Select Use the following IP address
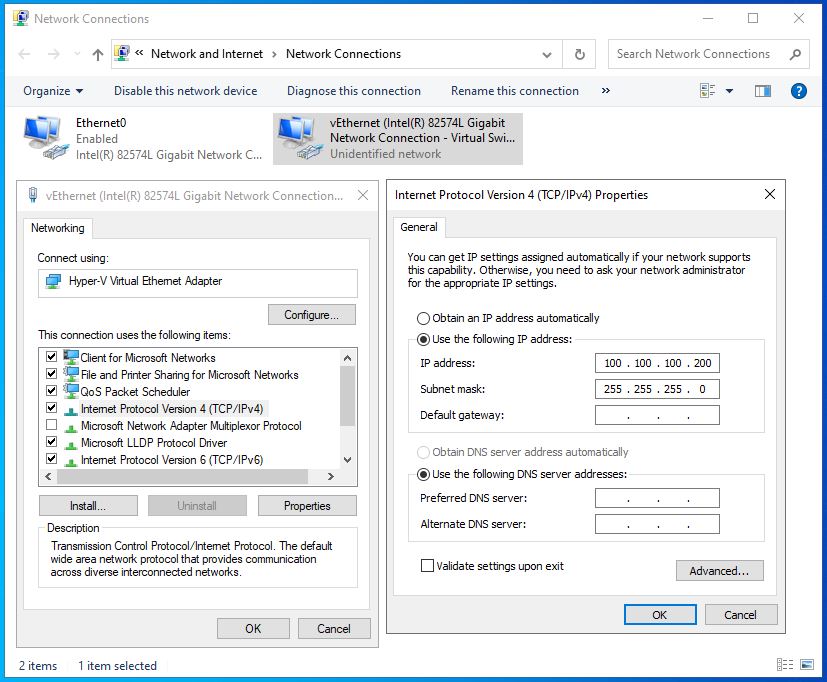The image size is (827, 682). [423, 340]
